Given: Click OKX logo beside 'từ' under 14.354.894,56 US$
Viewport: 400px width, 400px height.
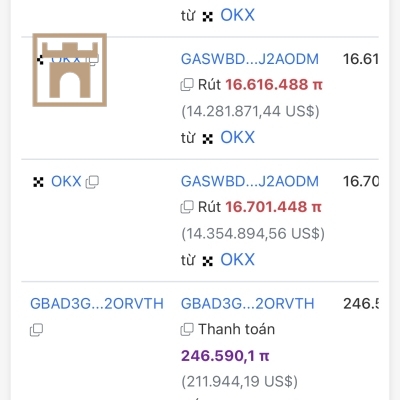Looking at the screenshot, I should click(208, 261).
